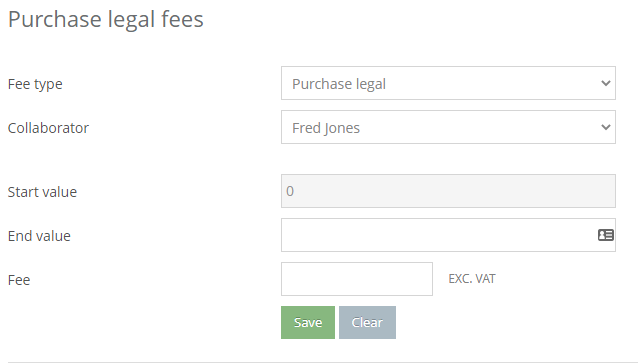Choose the 'Fred Jones' collaborator text
The width and height of the screenshot is (638, 363).
[x=326, y=128]
